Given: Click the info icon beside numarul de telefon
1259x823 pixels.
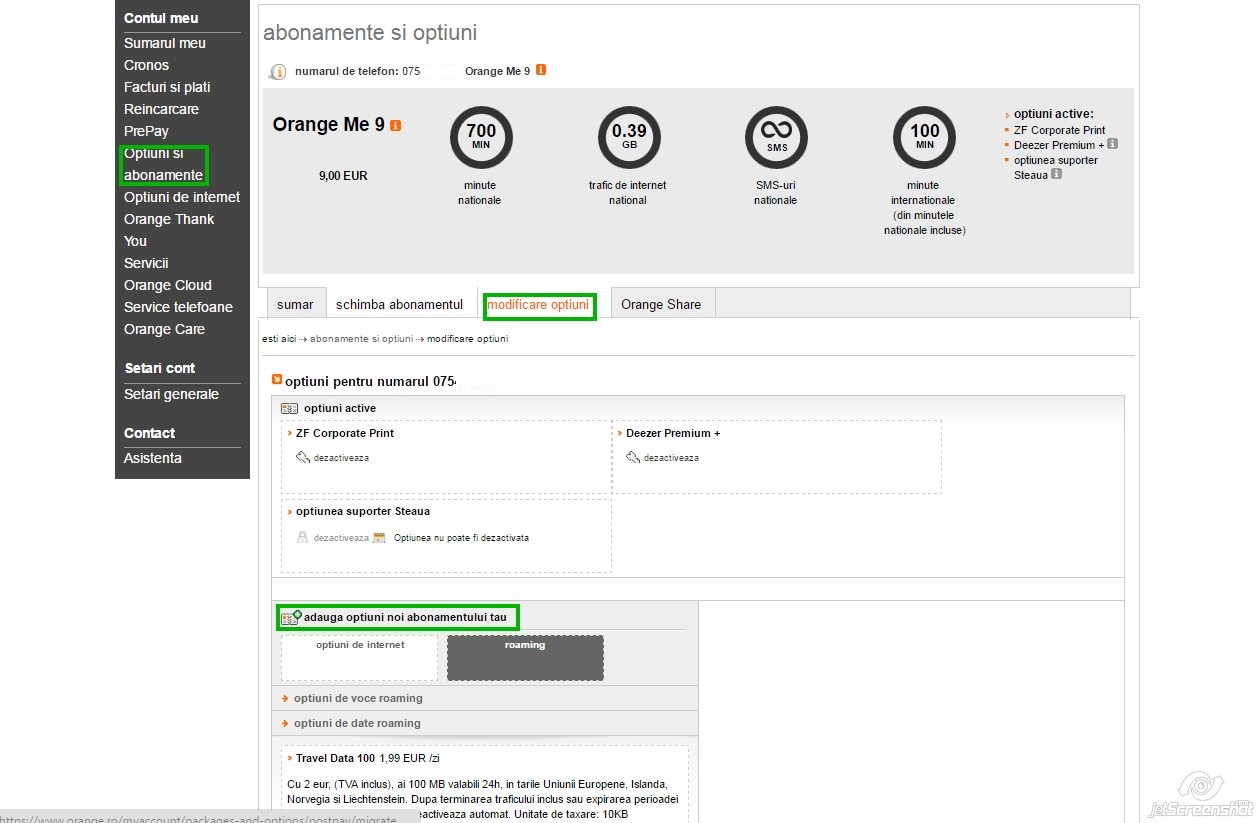Looking at the screenshot, I should click(278, 72).
